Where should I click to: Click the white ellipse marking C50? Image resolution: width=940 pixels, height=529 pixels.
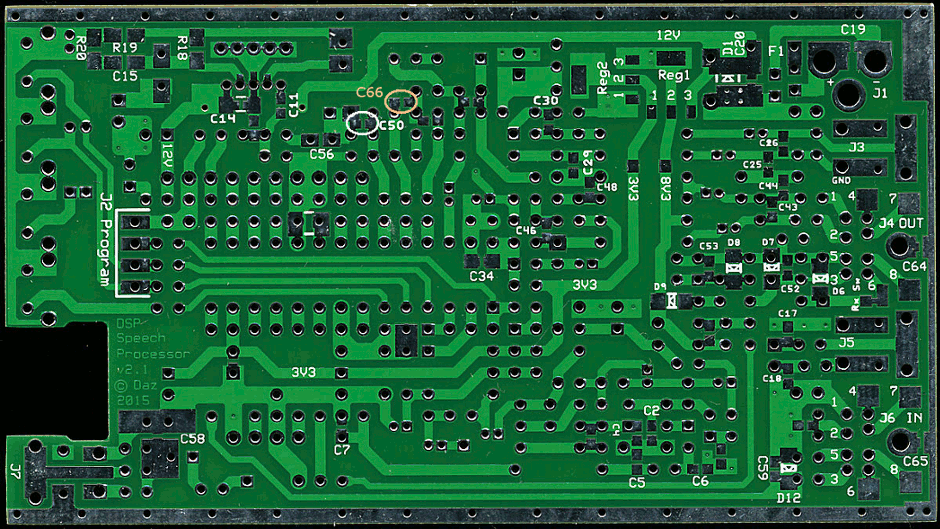point(361,122)
